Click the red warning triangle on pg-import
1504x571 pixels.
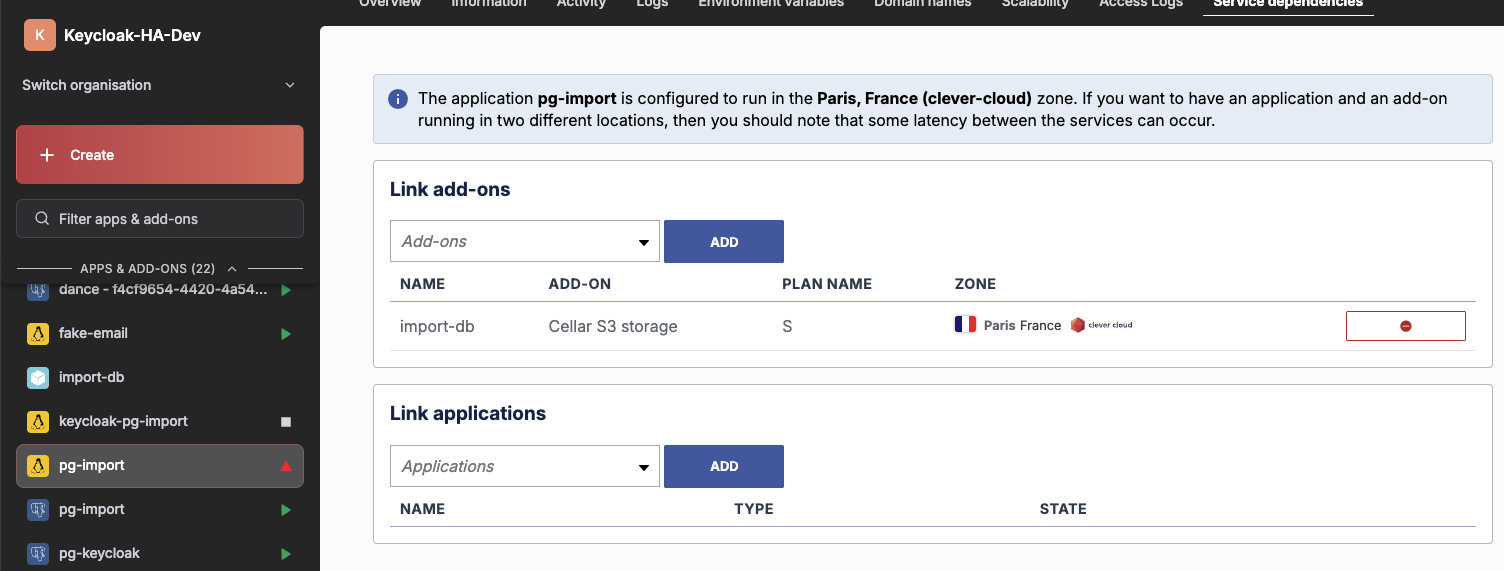[x=286, y=466]
